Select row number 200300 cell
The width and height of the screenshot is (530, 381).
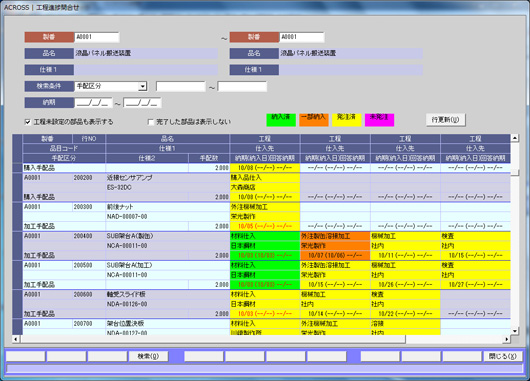tap(89, 207)
